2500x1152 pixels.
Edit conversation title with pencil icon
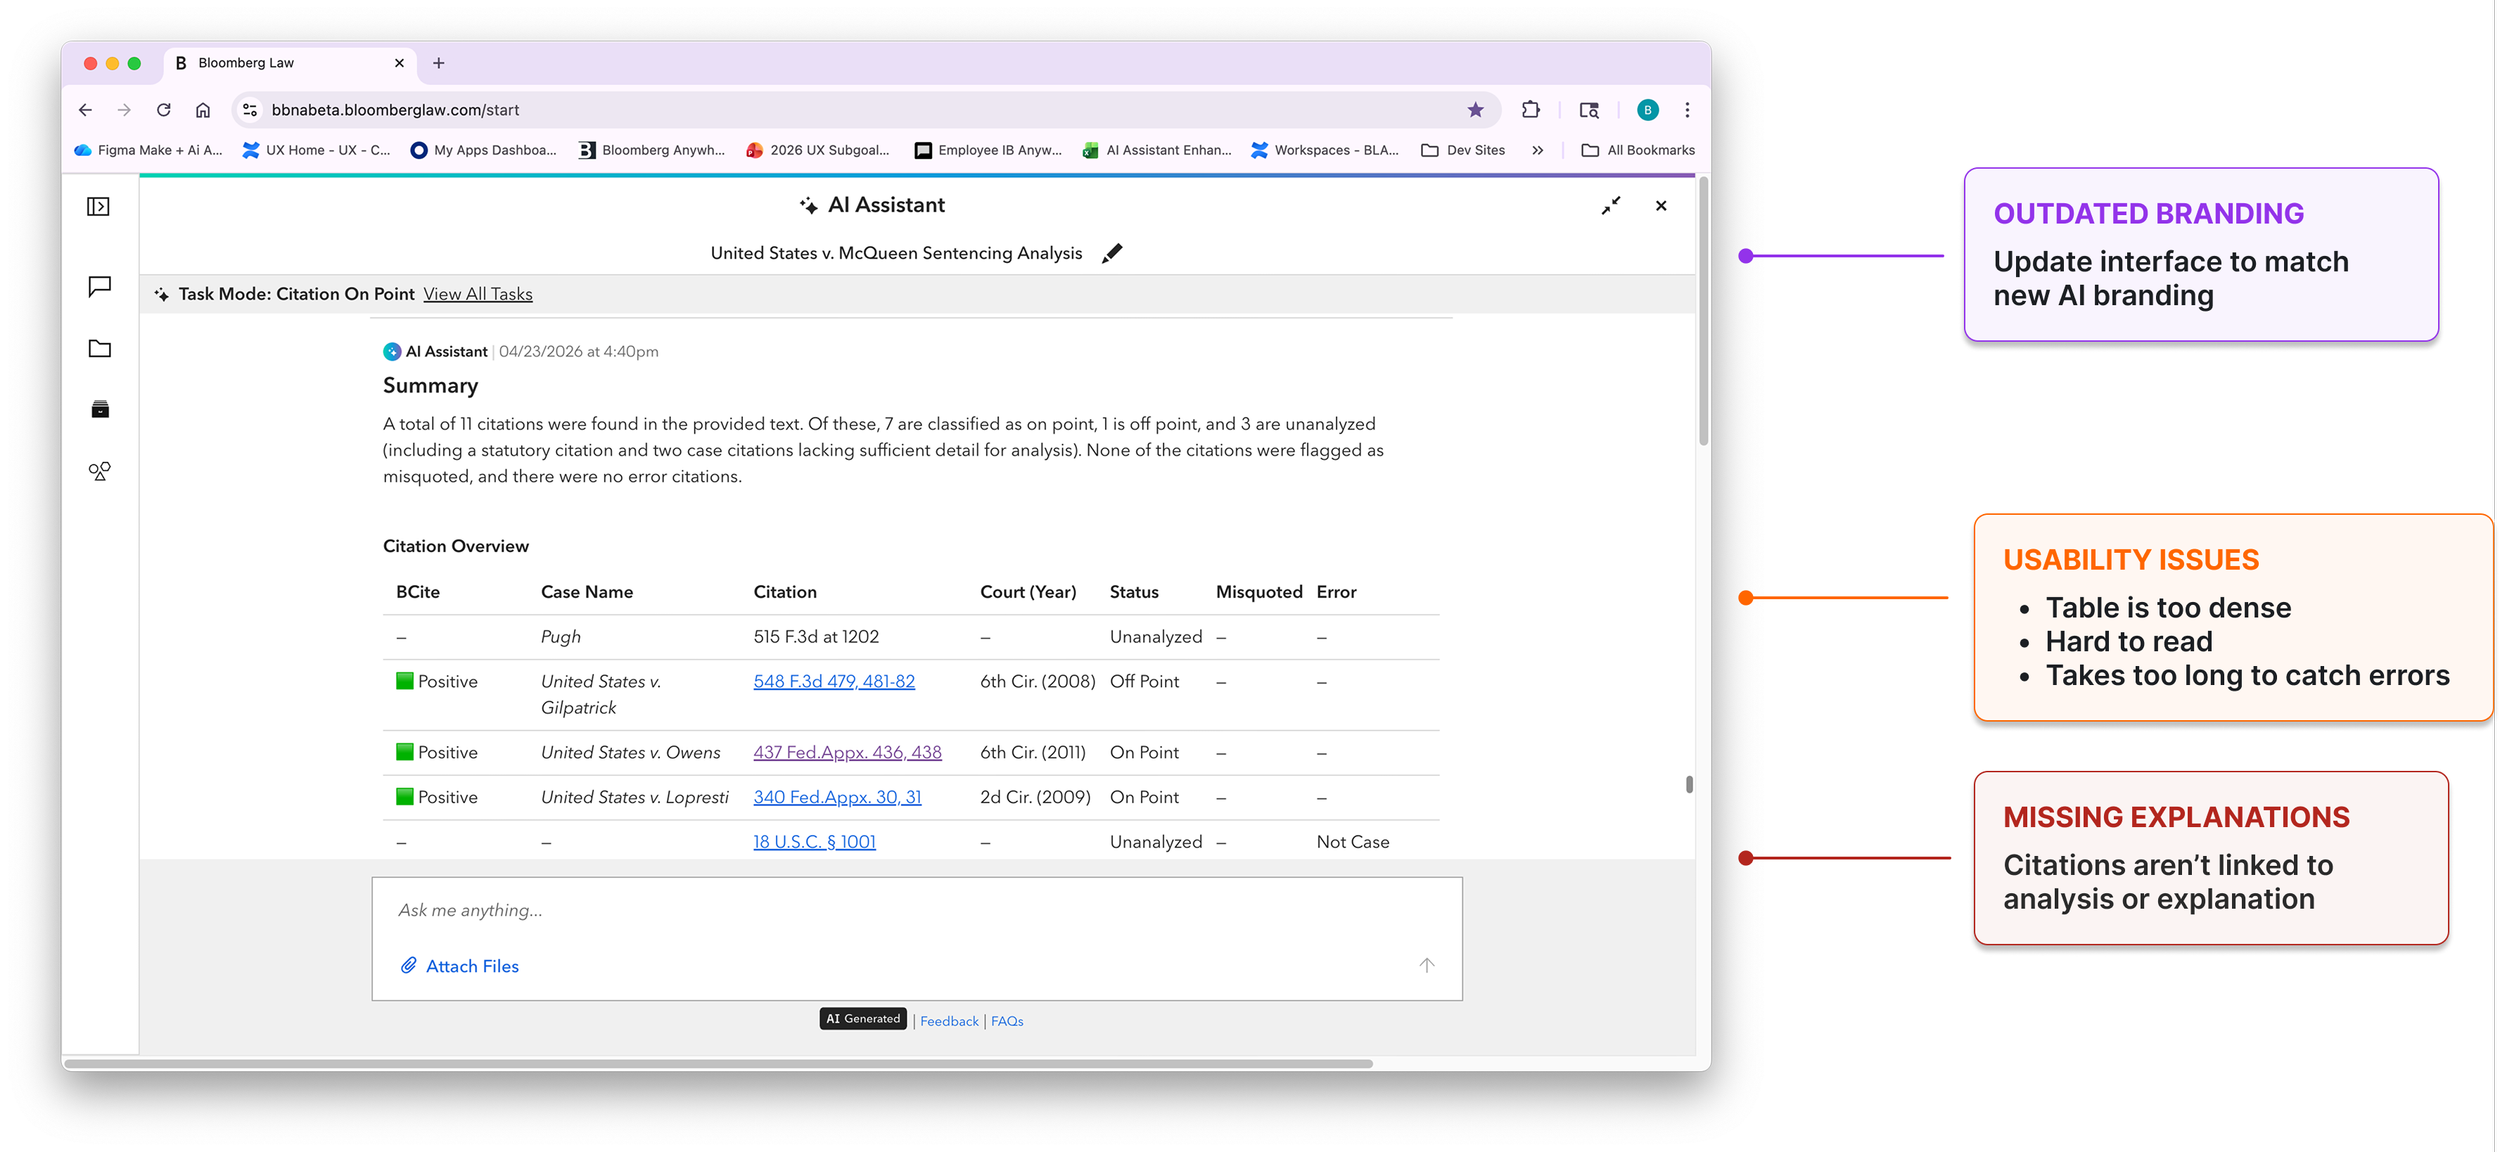tap(1111, 253)
